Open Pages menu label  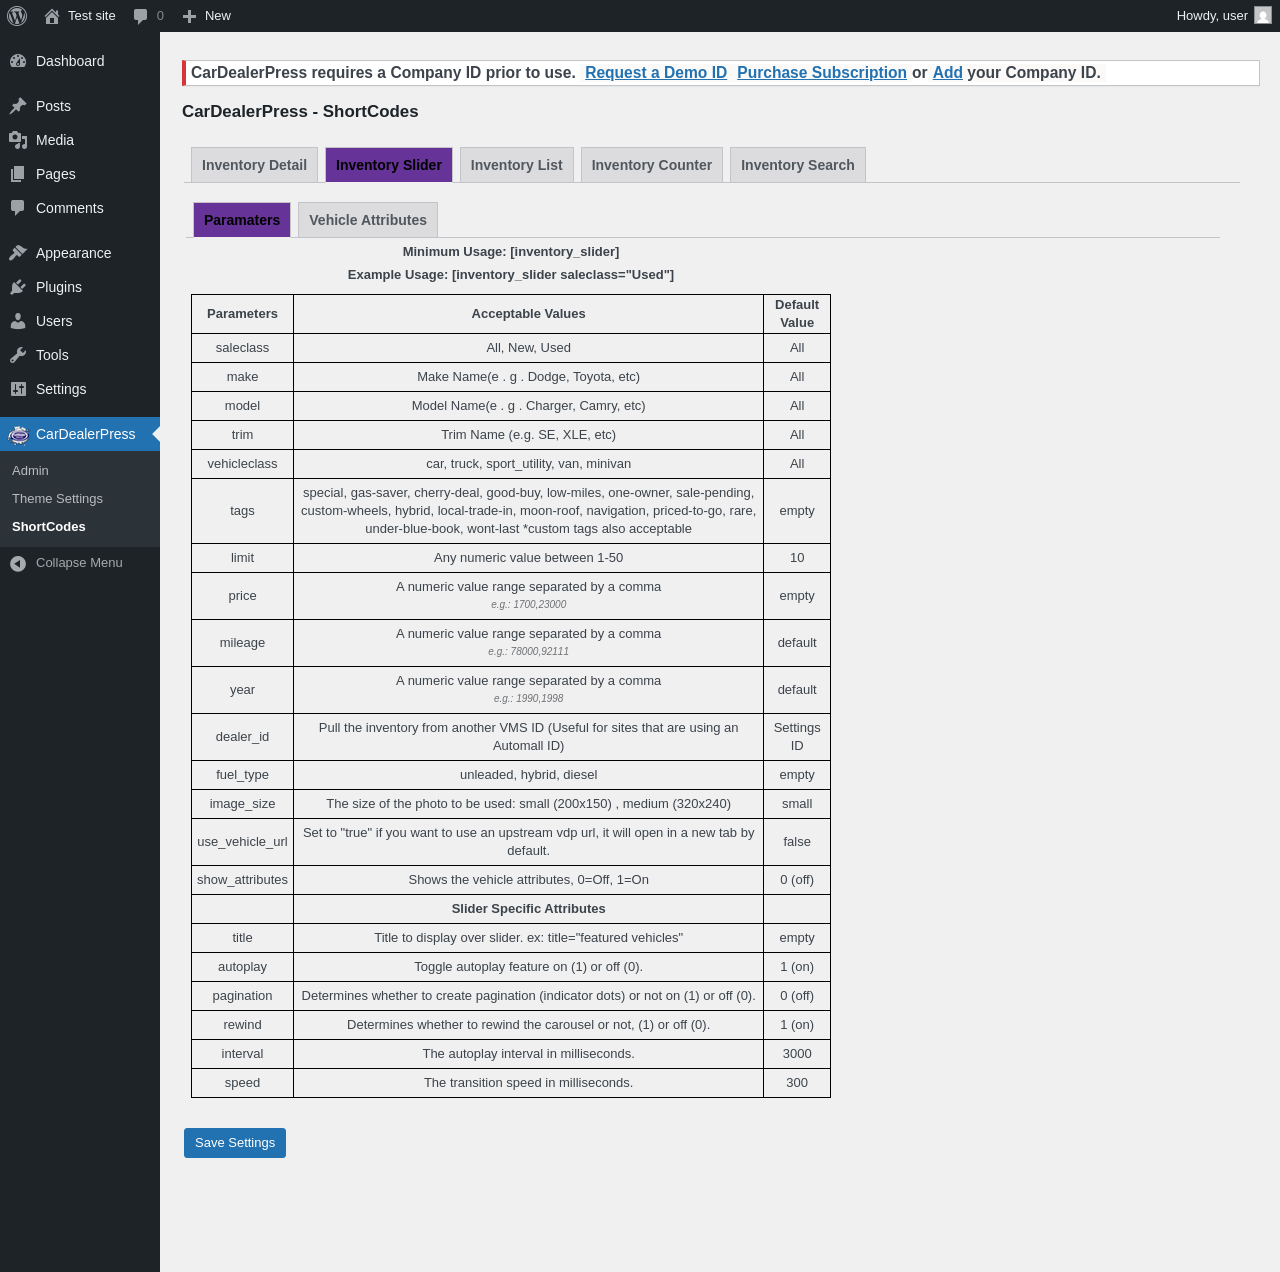click(x=56, y=174)
